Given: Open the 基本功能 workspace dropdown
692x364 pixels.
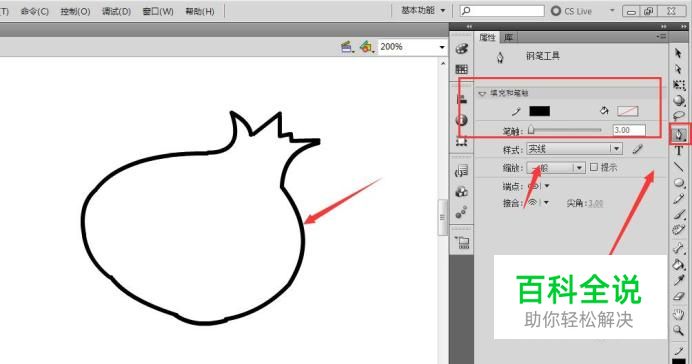Looking at the screenshot, I should point(423,11).
